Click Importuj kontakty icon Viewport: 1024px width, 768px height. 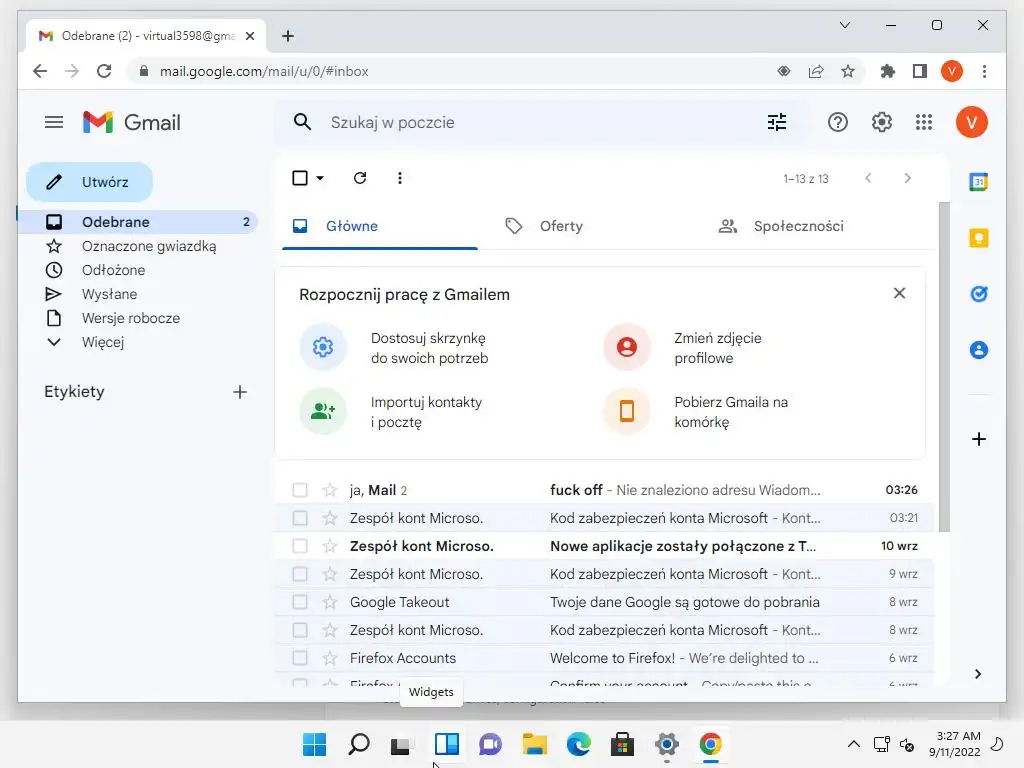323,411
